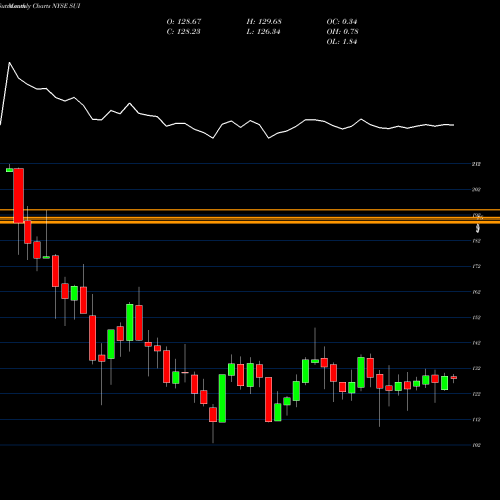This screenshot has height=500, width=500.
Task: Click the 122 price axis label
Action: [x=476, y=394]
